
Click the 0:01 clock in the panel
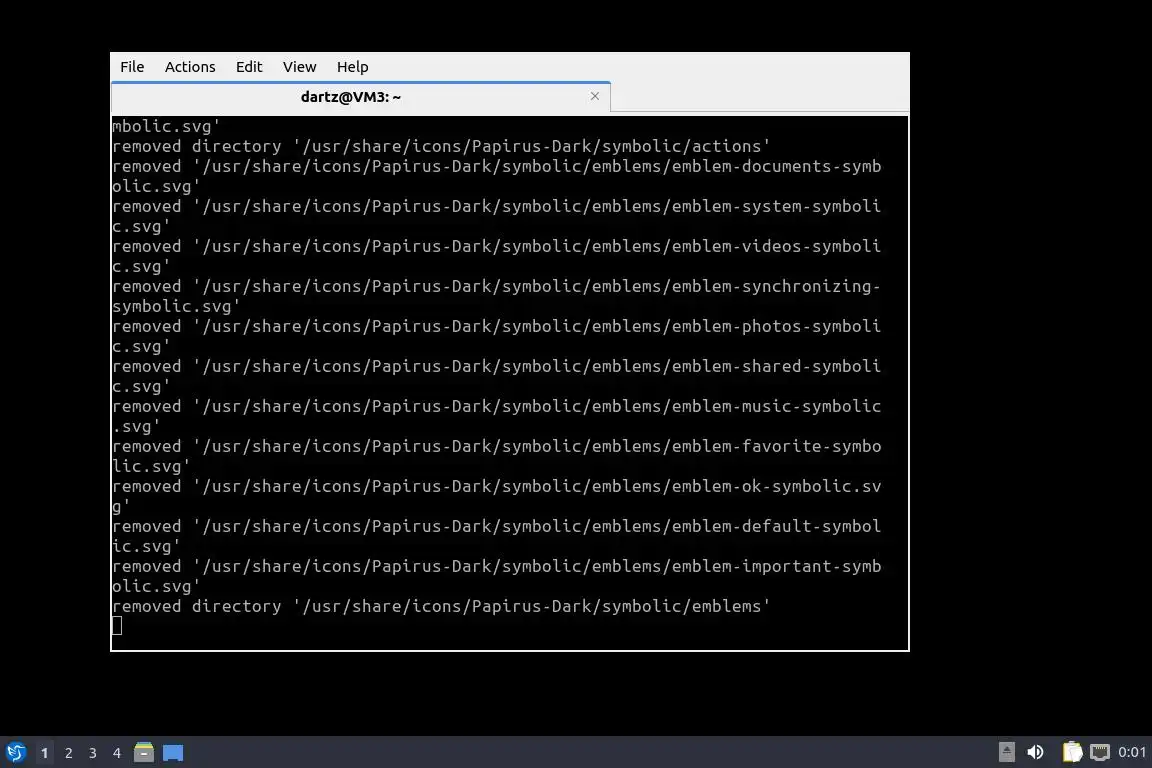click(x=1131, y=752)
